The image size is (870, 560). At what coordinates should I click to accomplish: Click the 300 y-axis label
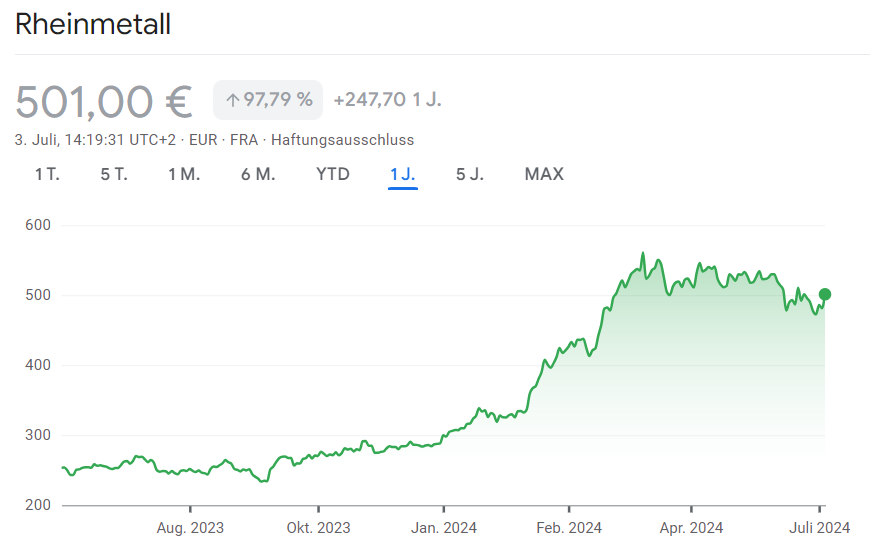pyautogui.click(x=38, y=435)
